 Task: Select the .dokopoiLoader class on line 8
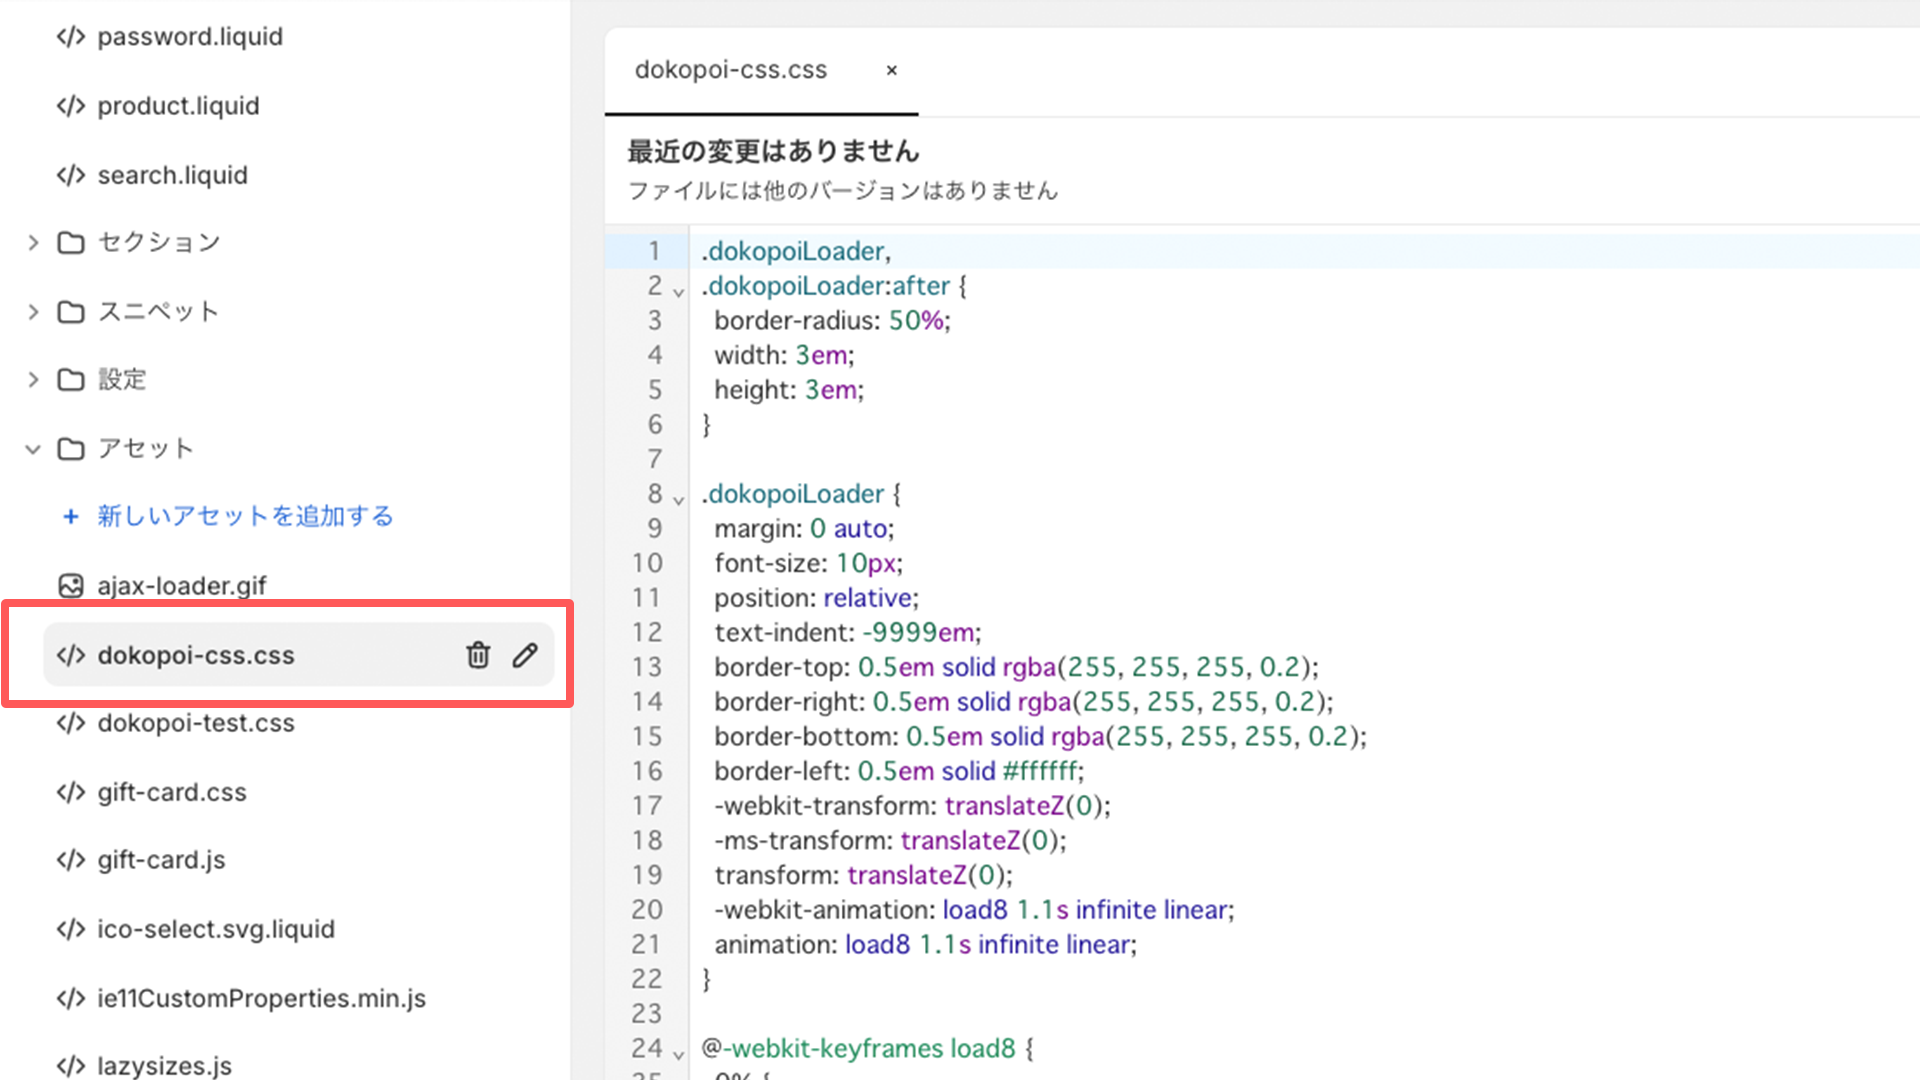[x=793, y=493]
